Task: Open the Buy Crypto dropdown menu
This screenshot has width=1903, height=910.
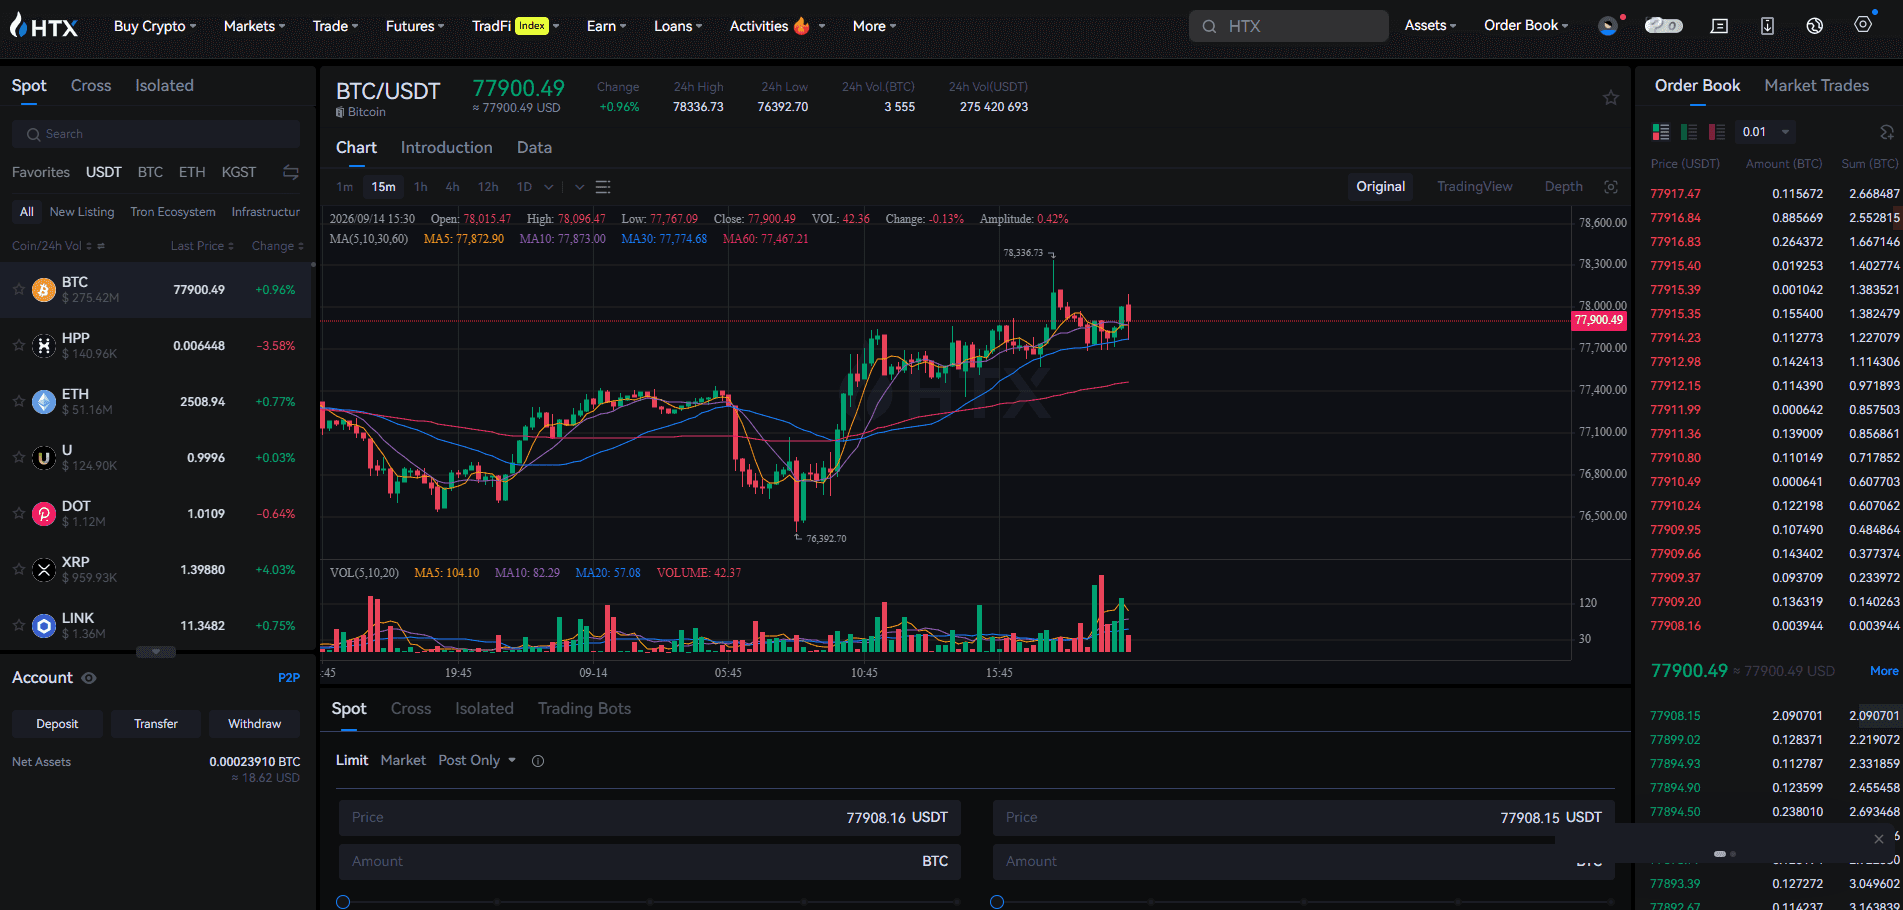Action: pos(155,26)
